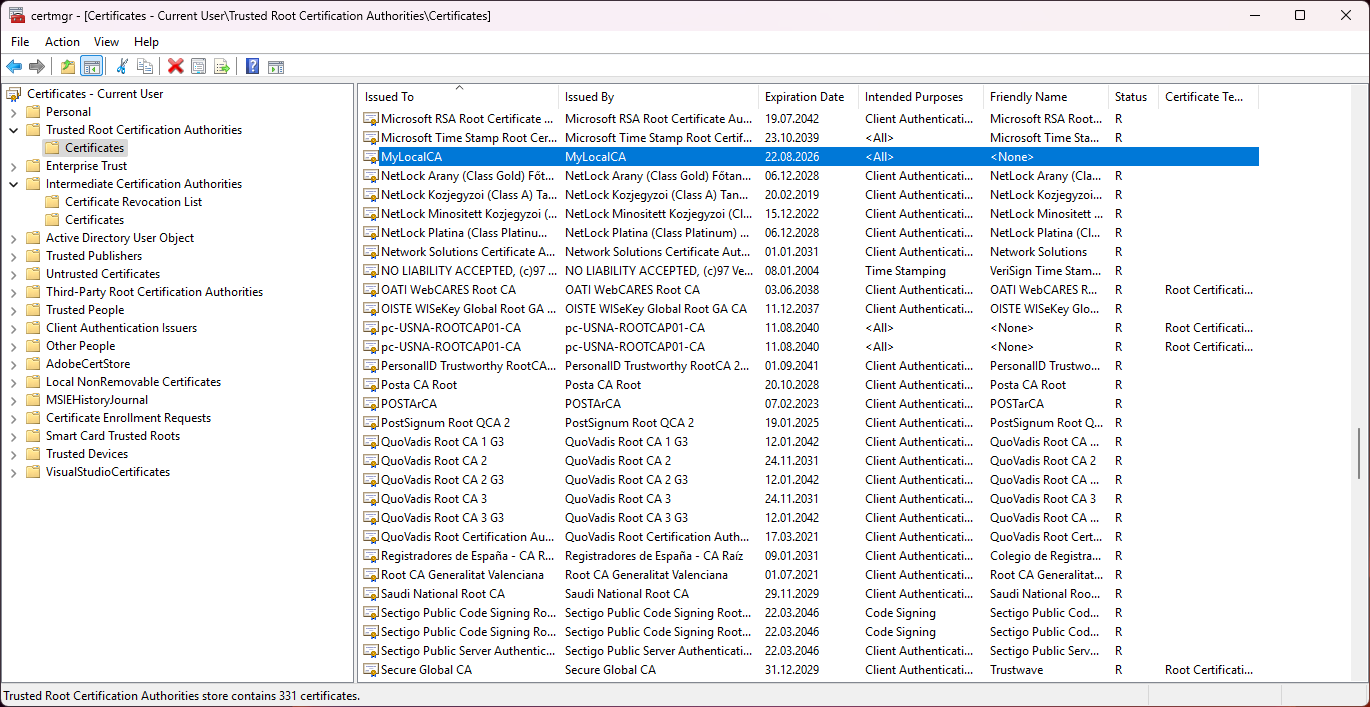
Task: Select the Client Authentication Issuers tree item
Action: pyautogui.click(x=121, y=328)
